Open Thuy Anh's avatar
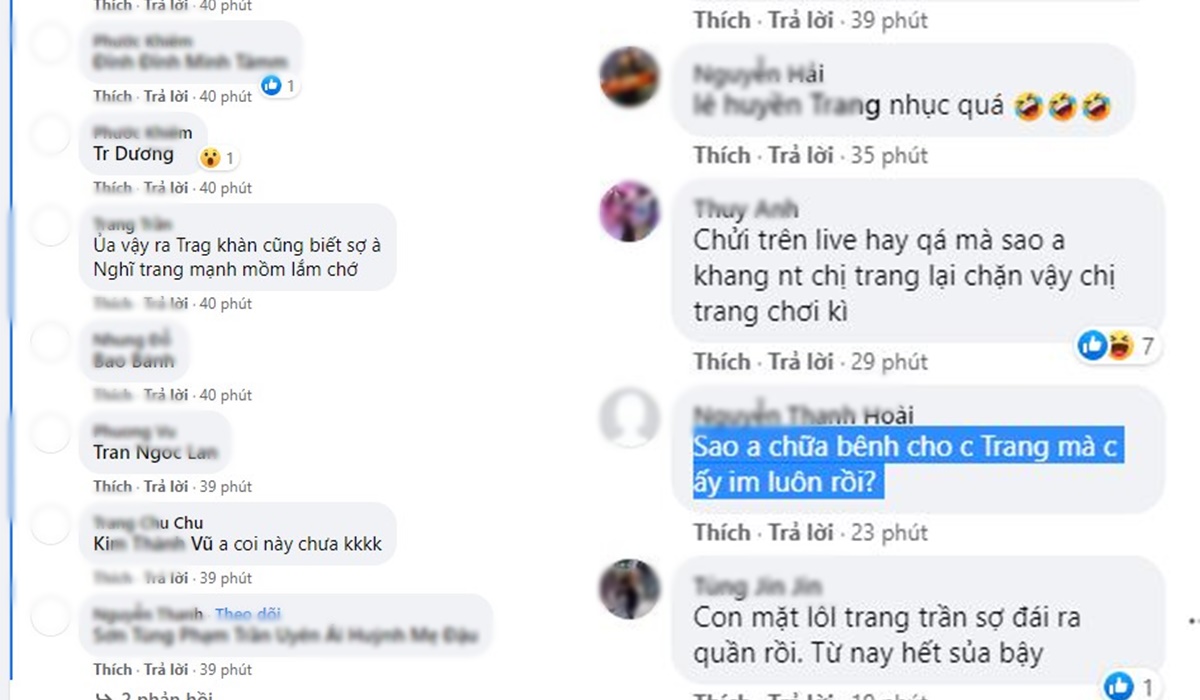Viewport: 1200px width, 700px height. click(x=629, y=211)
